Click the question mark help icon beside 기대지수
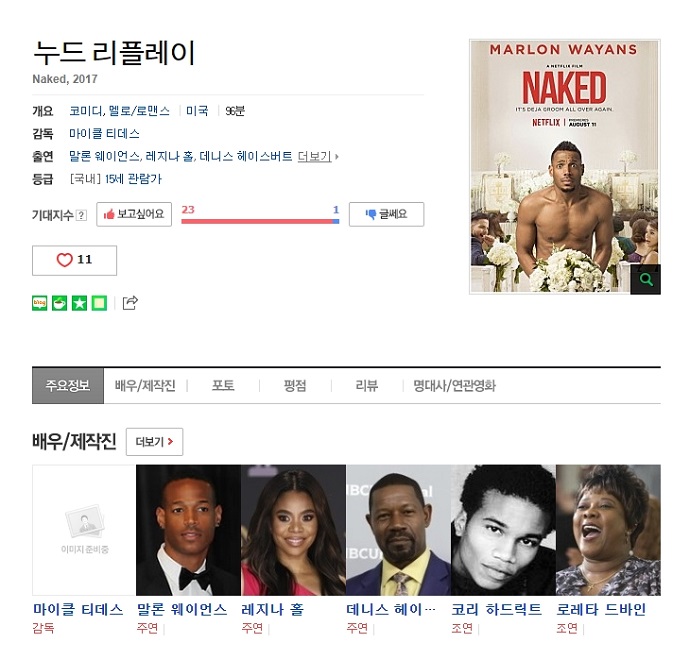Viewport: 690px width, 660px height. click(81, 215)
